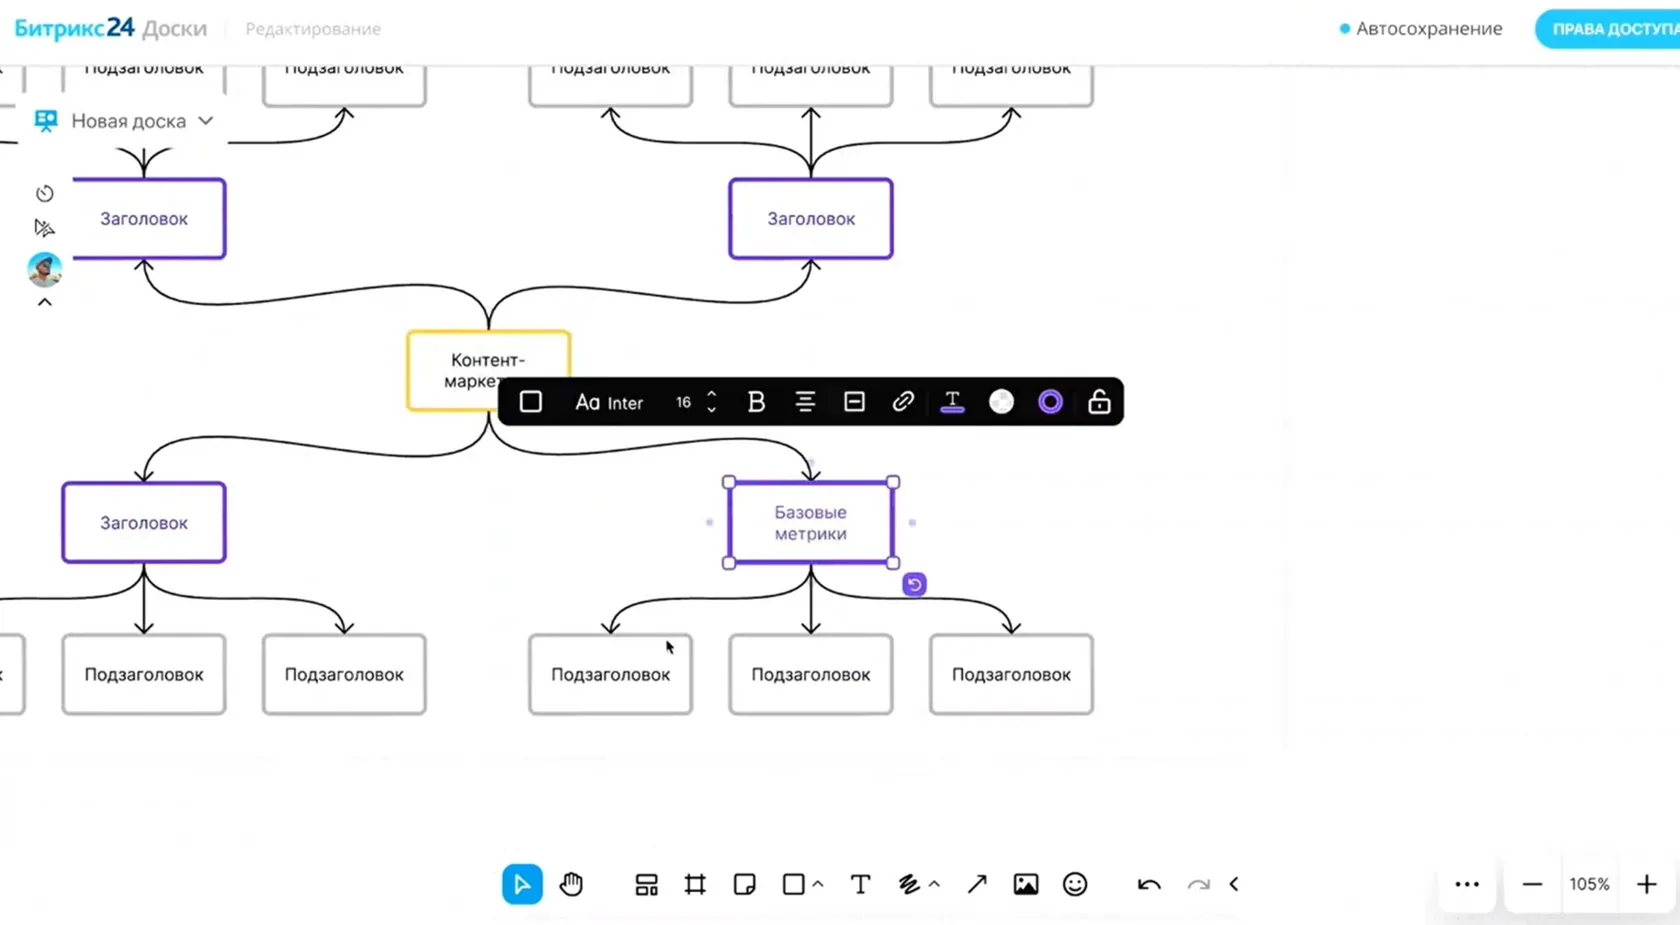The height and width of the screenshot is (925, 1680).
Task: Click the 105% zoom level
Action: [x=1589, y=884]
